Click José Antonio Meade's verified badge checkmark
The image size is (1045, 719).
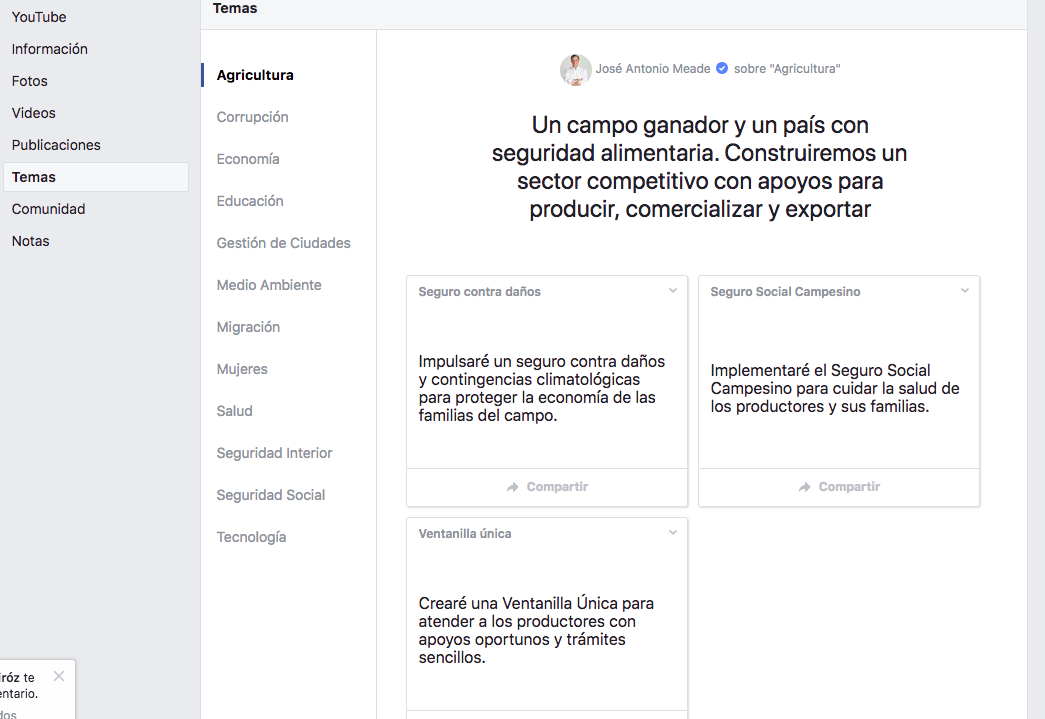pyautogui.click(x=721, y=68)
